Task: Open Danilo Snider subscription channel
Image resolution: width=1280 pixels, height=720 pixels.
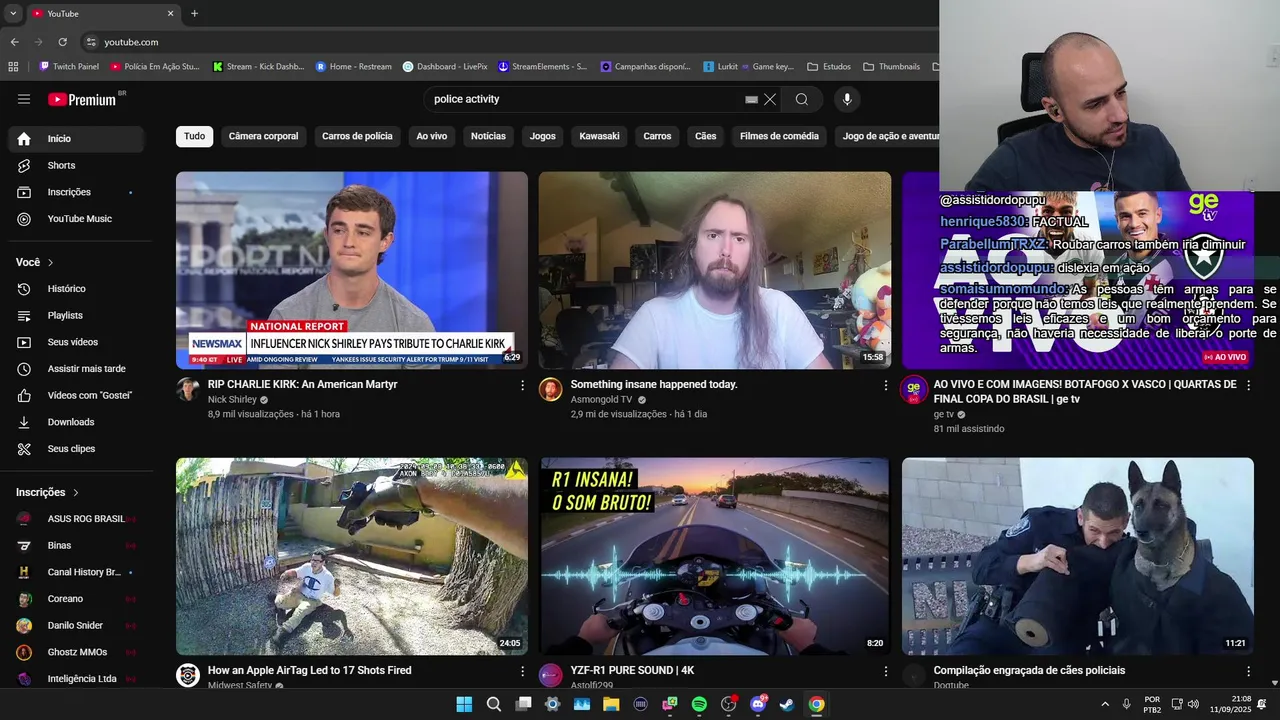Action: pos(76,626)
